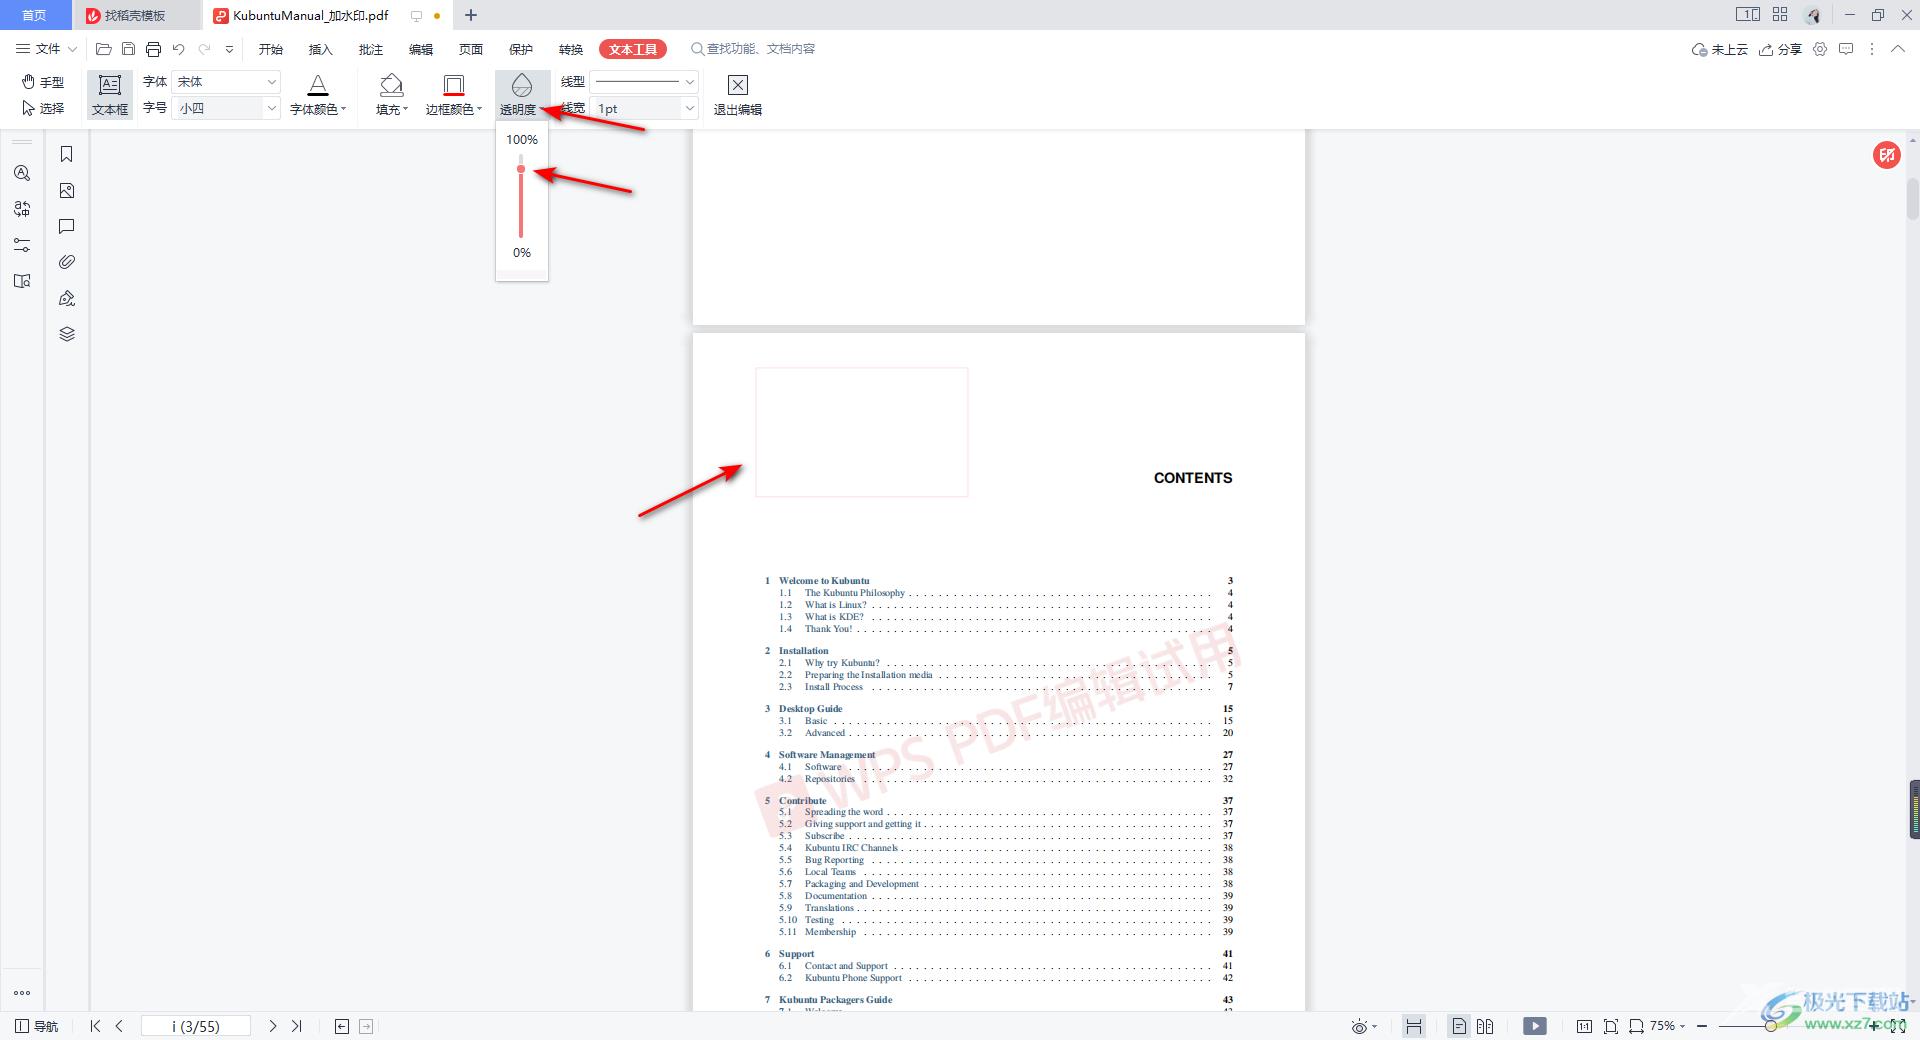Viewport: 1920px width, 1040px height.
Task: Open the thumbnail panel icon
Action: (x=67, y=190)
